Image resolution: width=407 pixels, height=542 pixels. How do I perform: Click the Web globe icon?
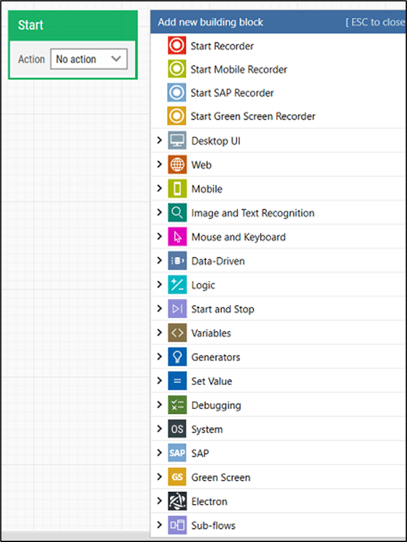point(177,165)
